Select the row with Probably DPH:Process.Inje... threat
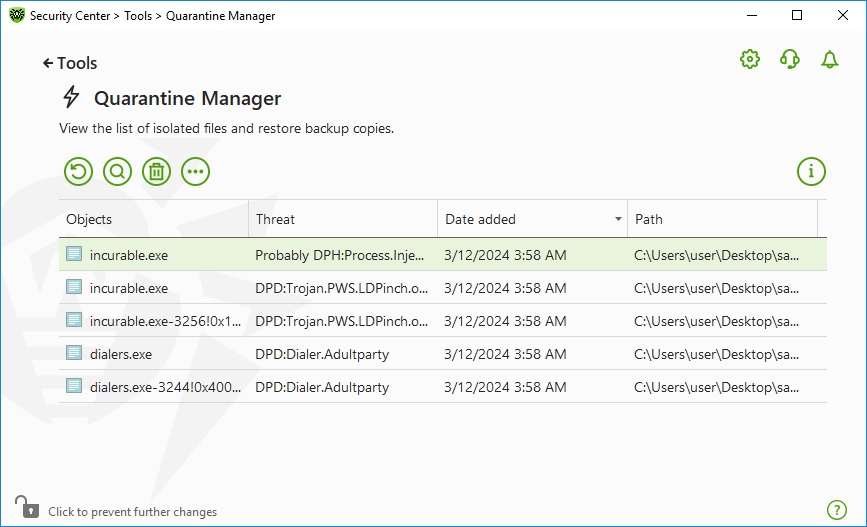 pyautogui.click(x=443, y=255)
